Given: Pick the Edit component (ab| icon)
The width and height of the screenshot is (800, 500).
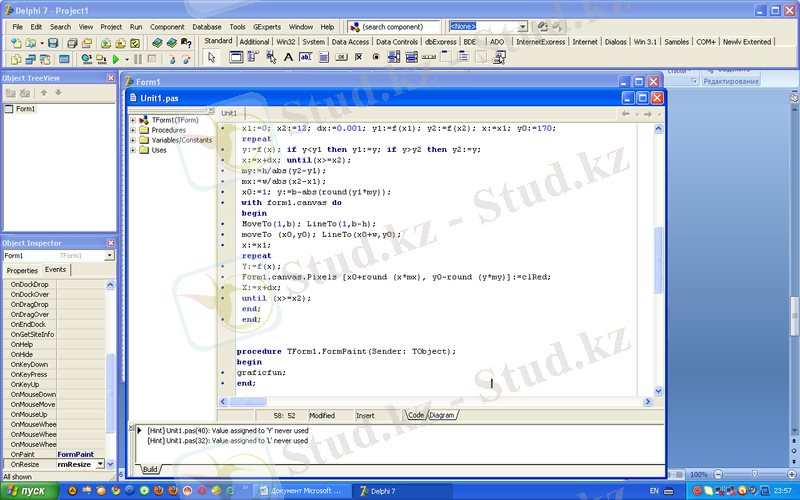Looking at the screenshot, I should pyautogui.click(x=306, y=58).
